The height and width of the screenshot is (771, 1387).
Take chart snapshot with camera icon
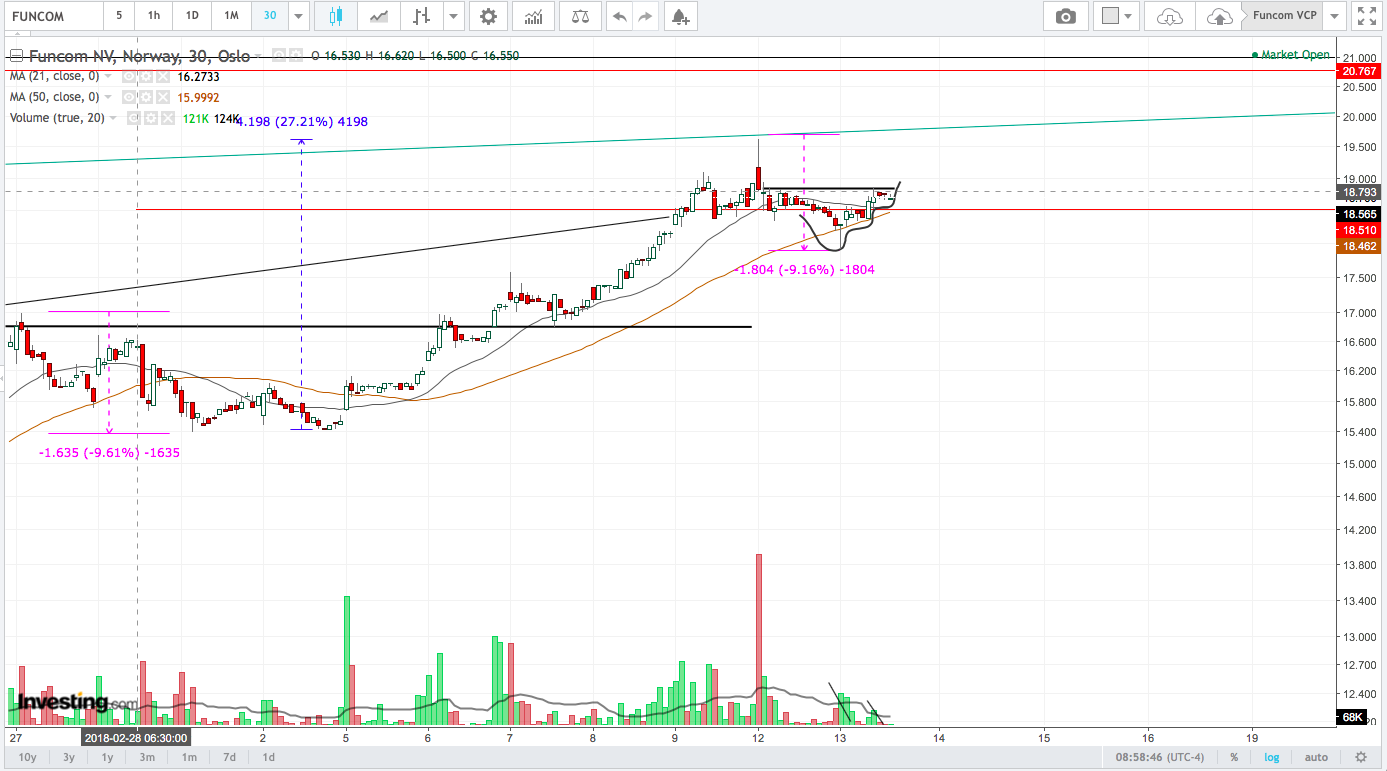pyautogui.click(x=1066, y=16)
